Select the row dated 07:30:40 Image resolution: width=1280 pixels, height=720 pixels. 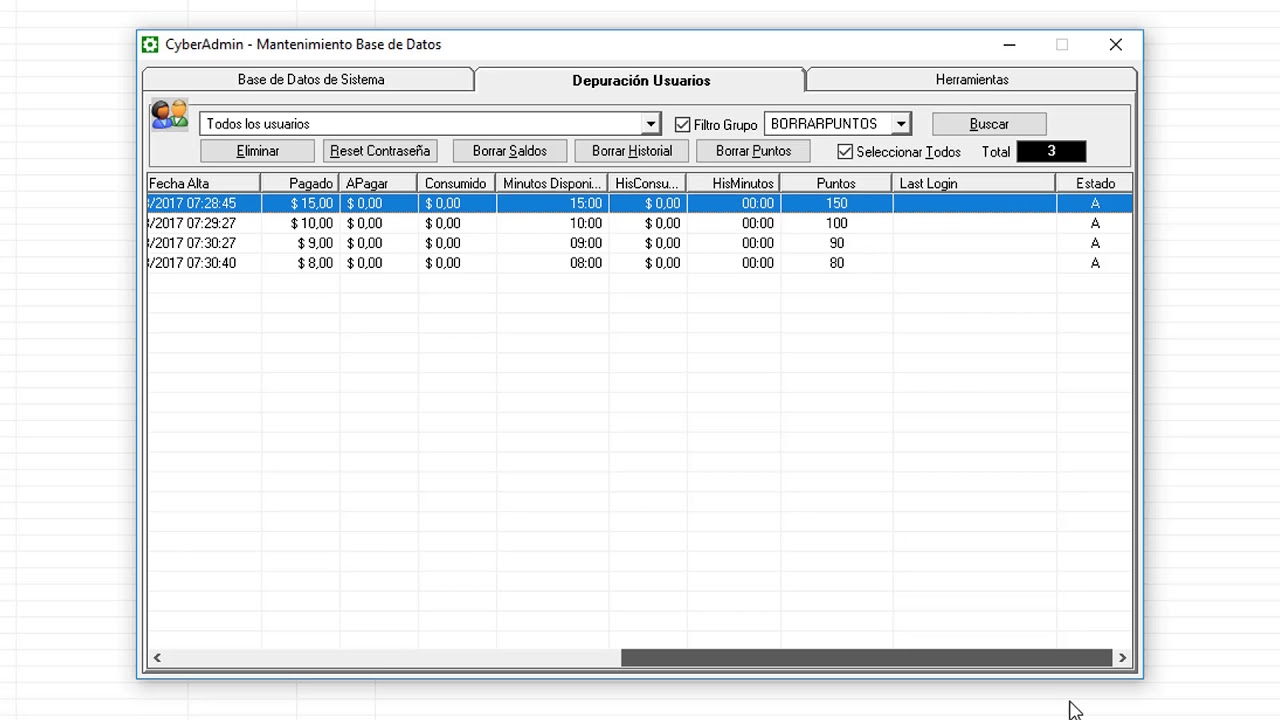point(640,264)
